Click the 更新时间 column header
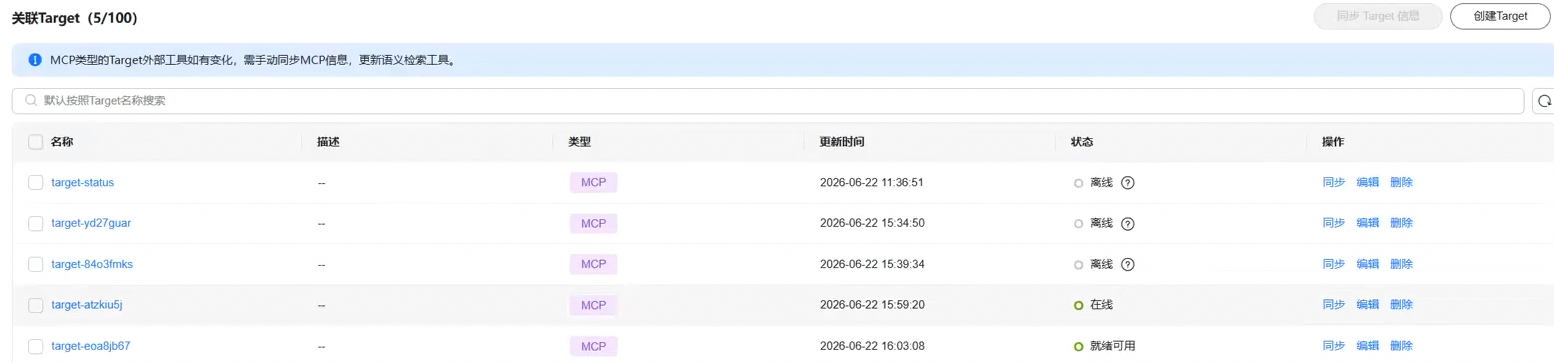The width and height of the screenshot is (1554, 363). [x=842, y=142]
